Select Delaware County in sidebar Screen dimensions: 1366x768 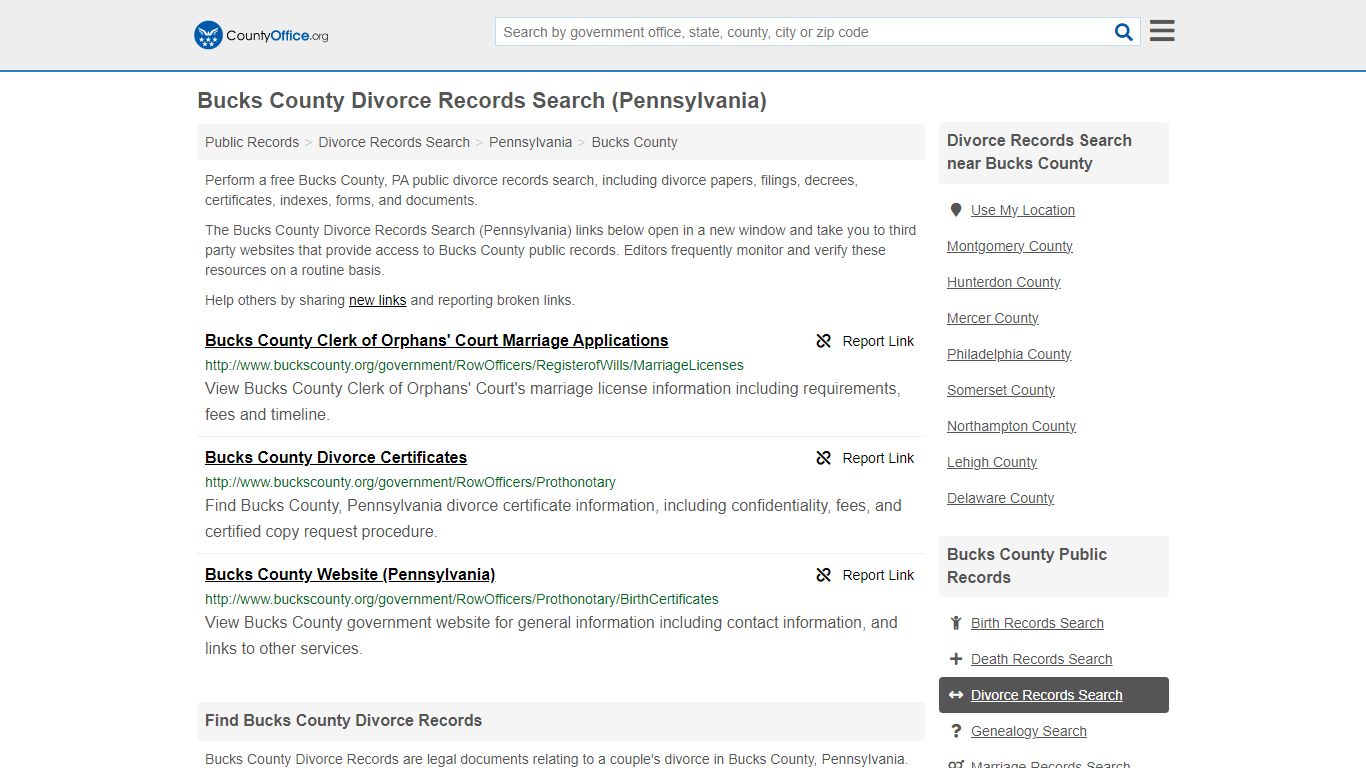coord(1001,498)
